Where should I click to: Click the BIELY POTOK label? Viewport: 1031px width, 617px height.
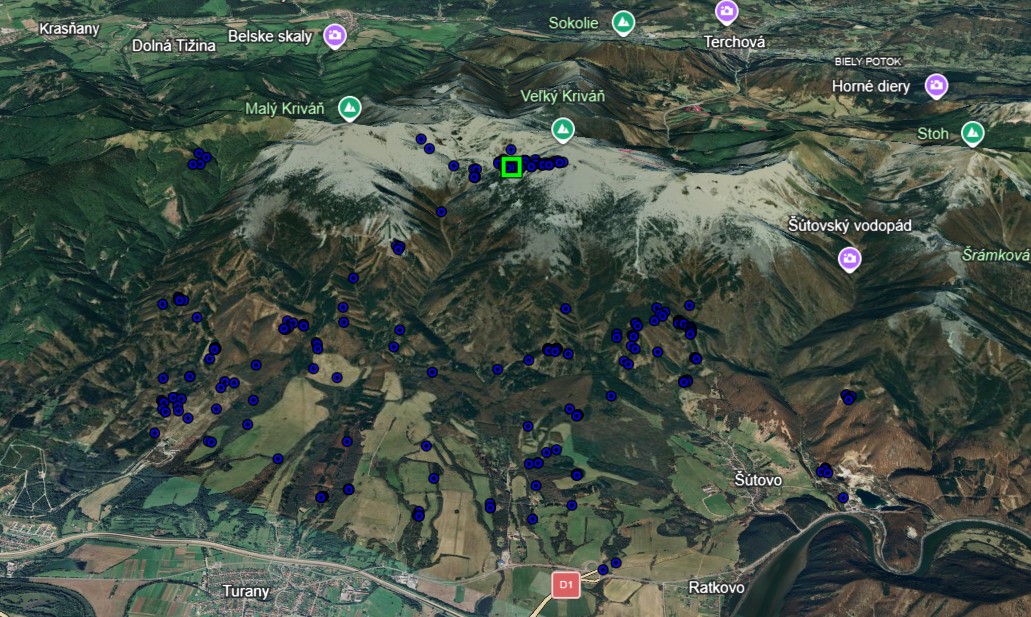pos(868,61)
